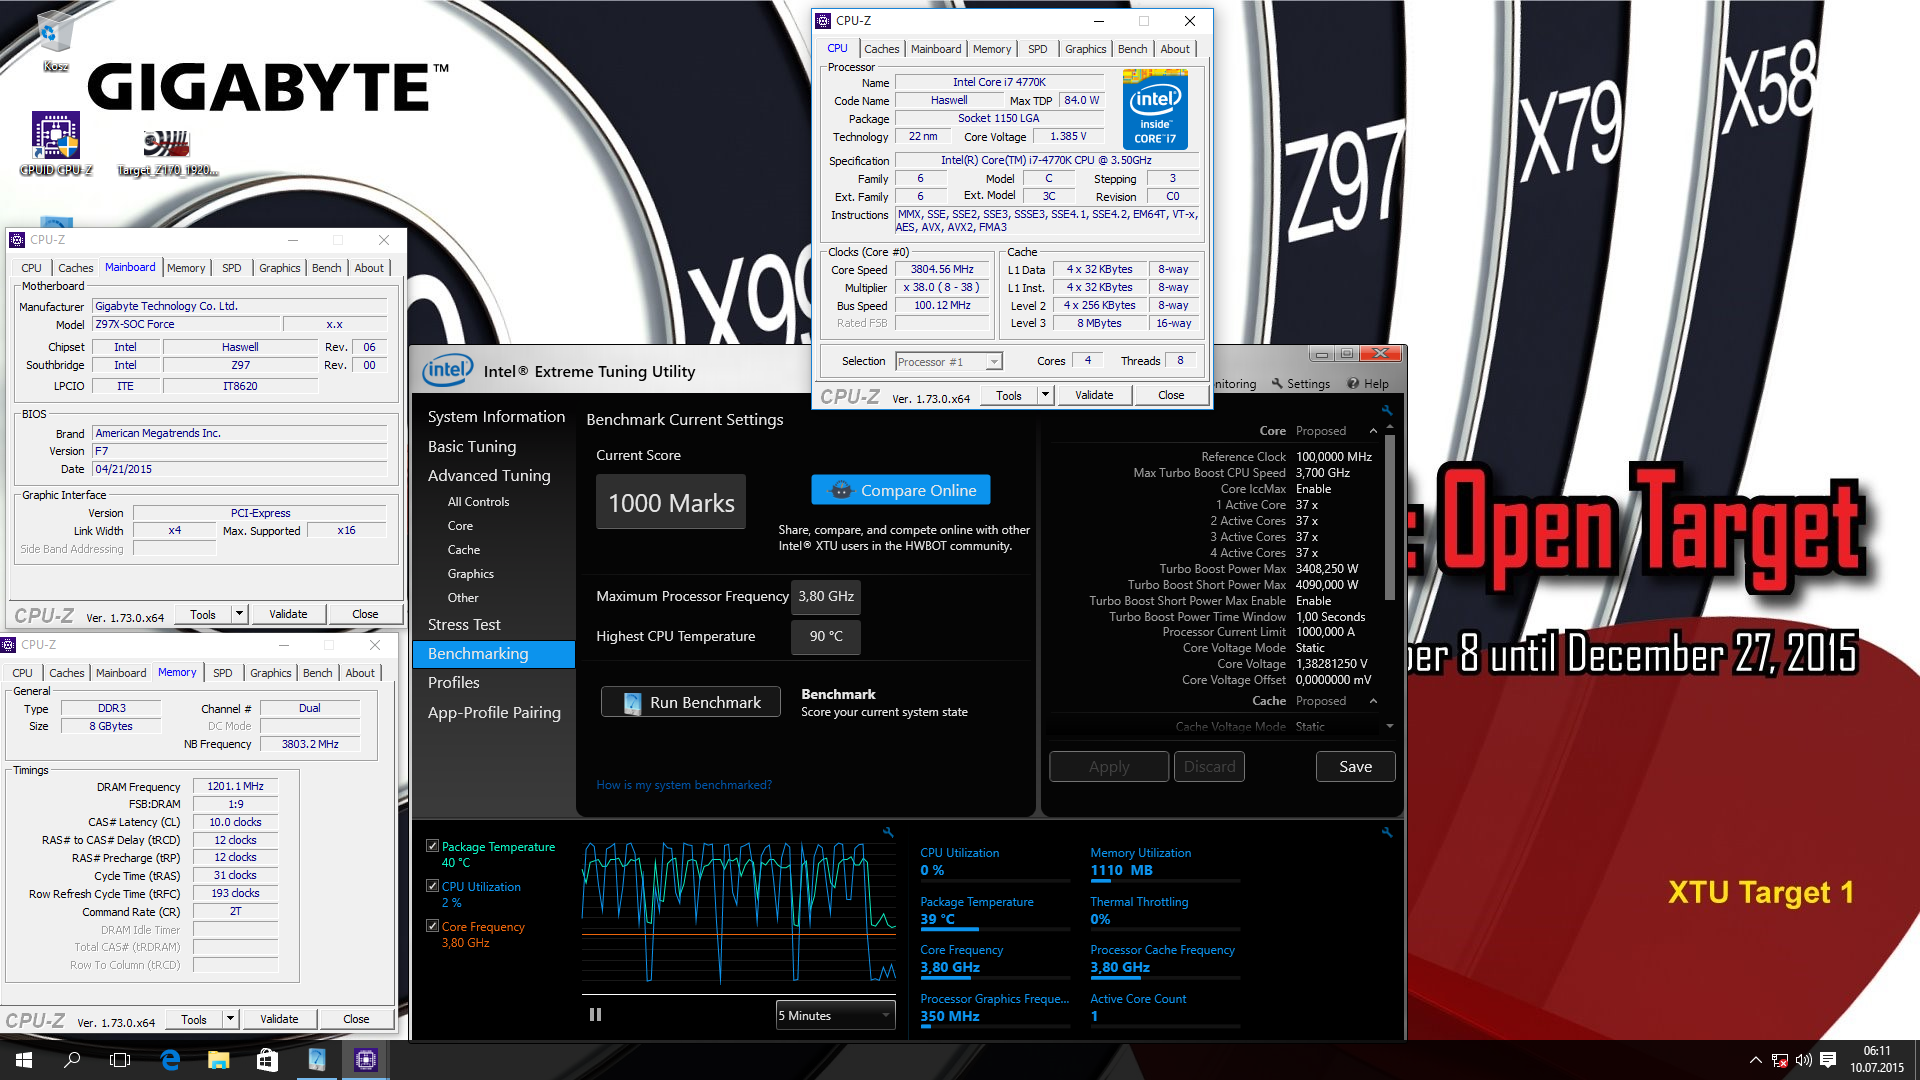Screen dimensions: 1920x1080
Task: Click the Max Turbo Boost CPU Speed value 3,700 GHz
Action: click(1323, 473)
